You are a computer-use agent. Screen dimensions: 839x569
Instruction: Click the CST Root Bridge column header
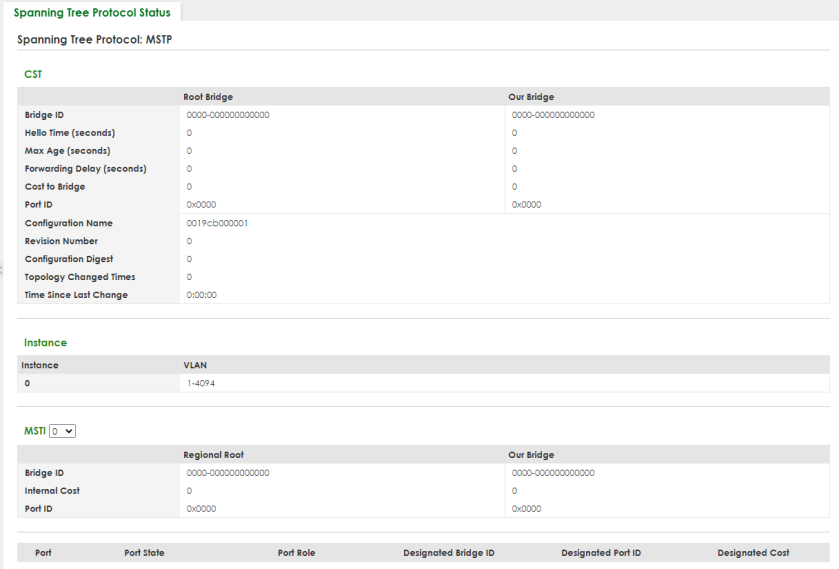[208, 97]
